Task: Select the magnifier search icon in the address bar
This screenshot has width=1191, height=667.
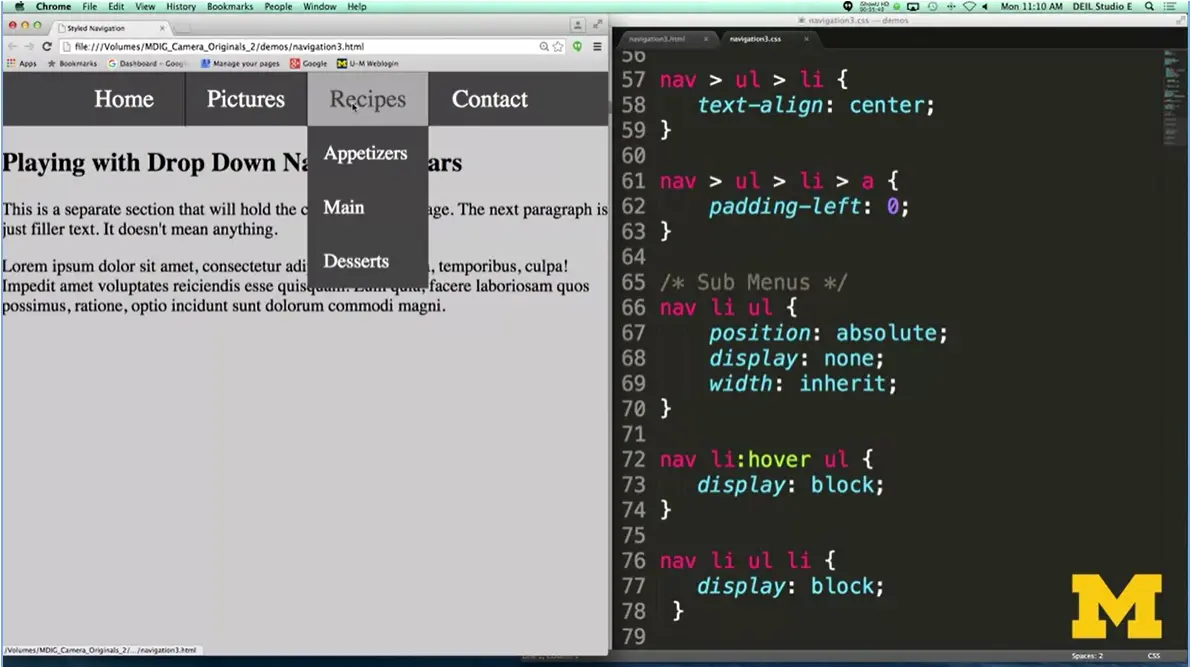Action: [542, 46]
